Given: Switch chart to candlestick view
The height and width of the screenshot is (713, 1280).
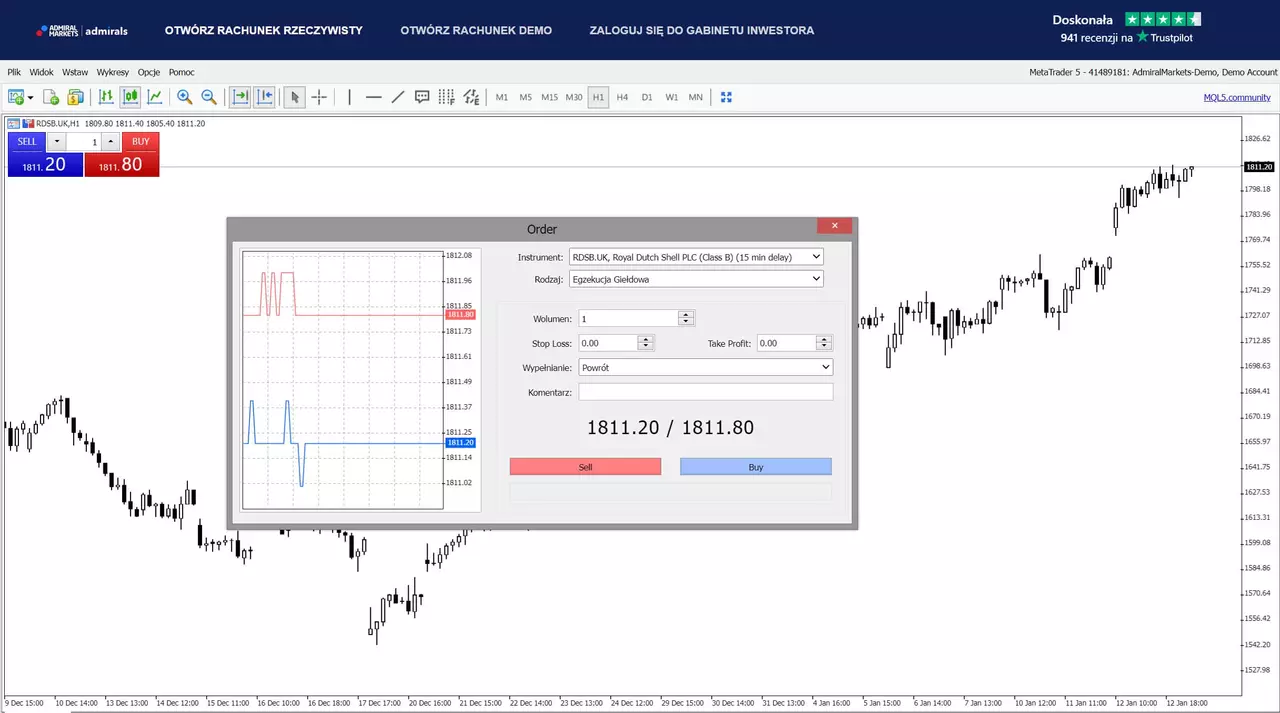Looking at the screenshot, I should 130,97.
